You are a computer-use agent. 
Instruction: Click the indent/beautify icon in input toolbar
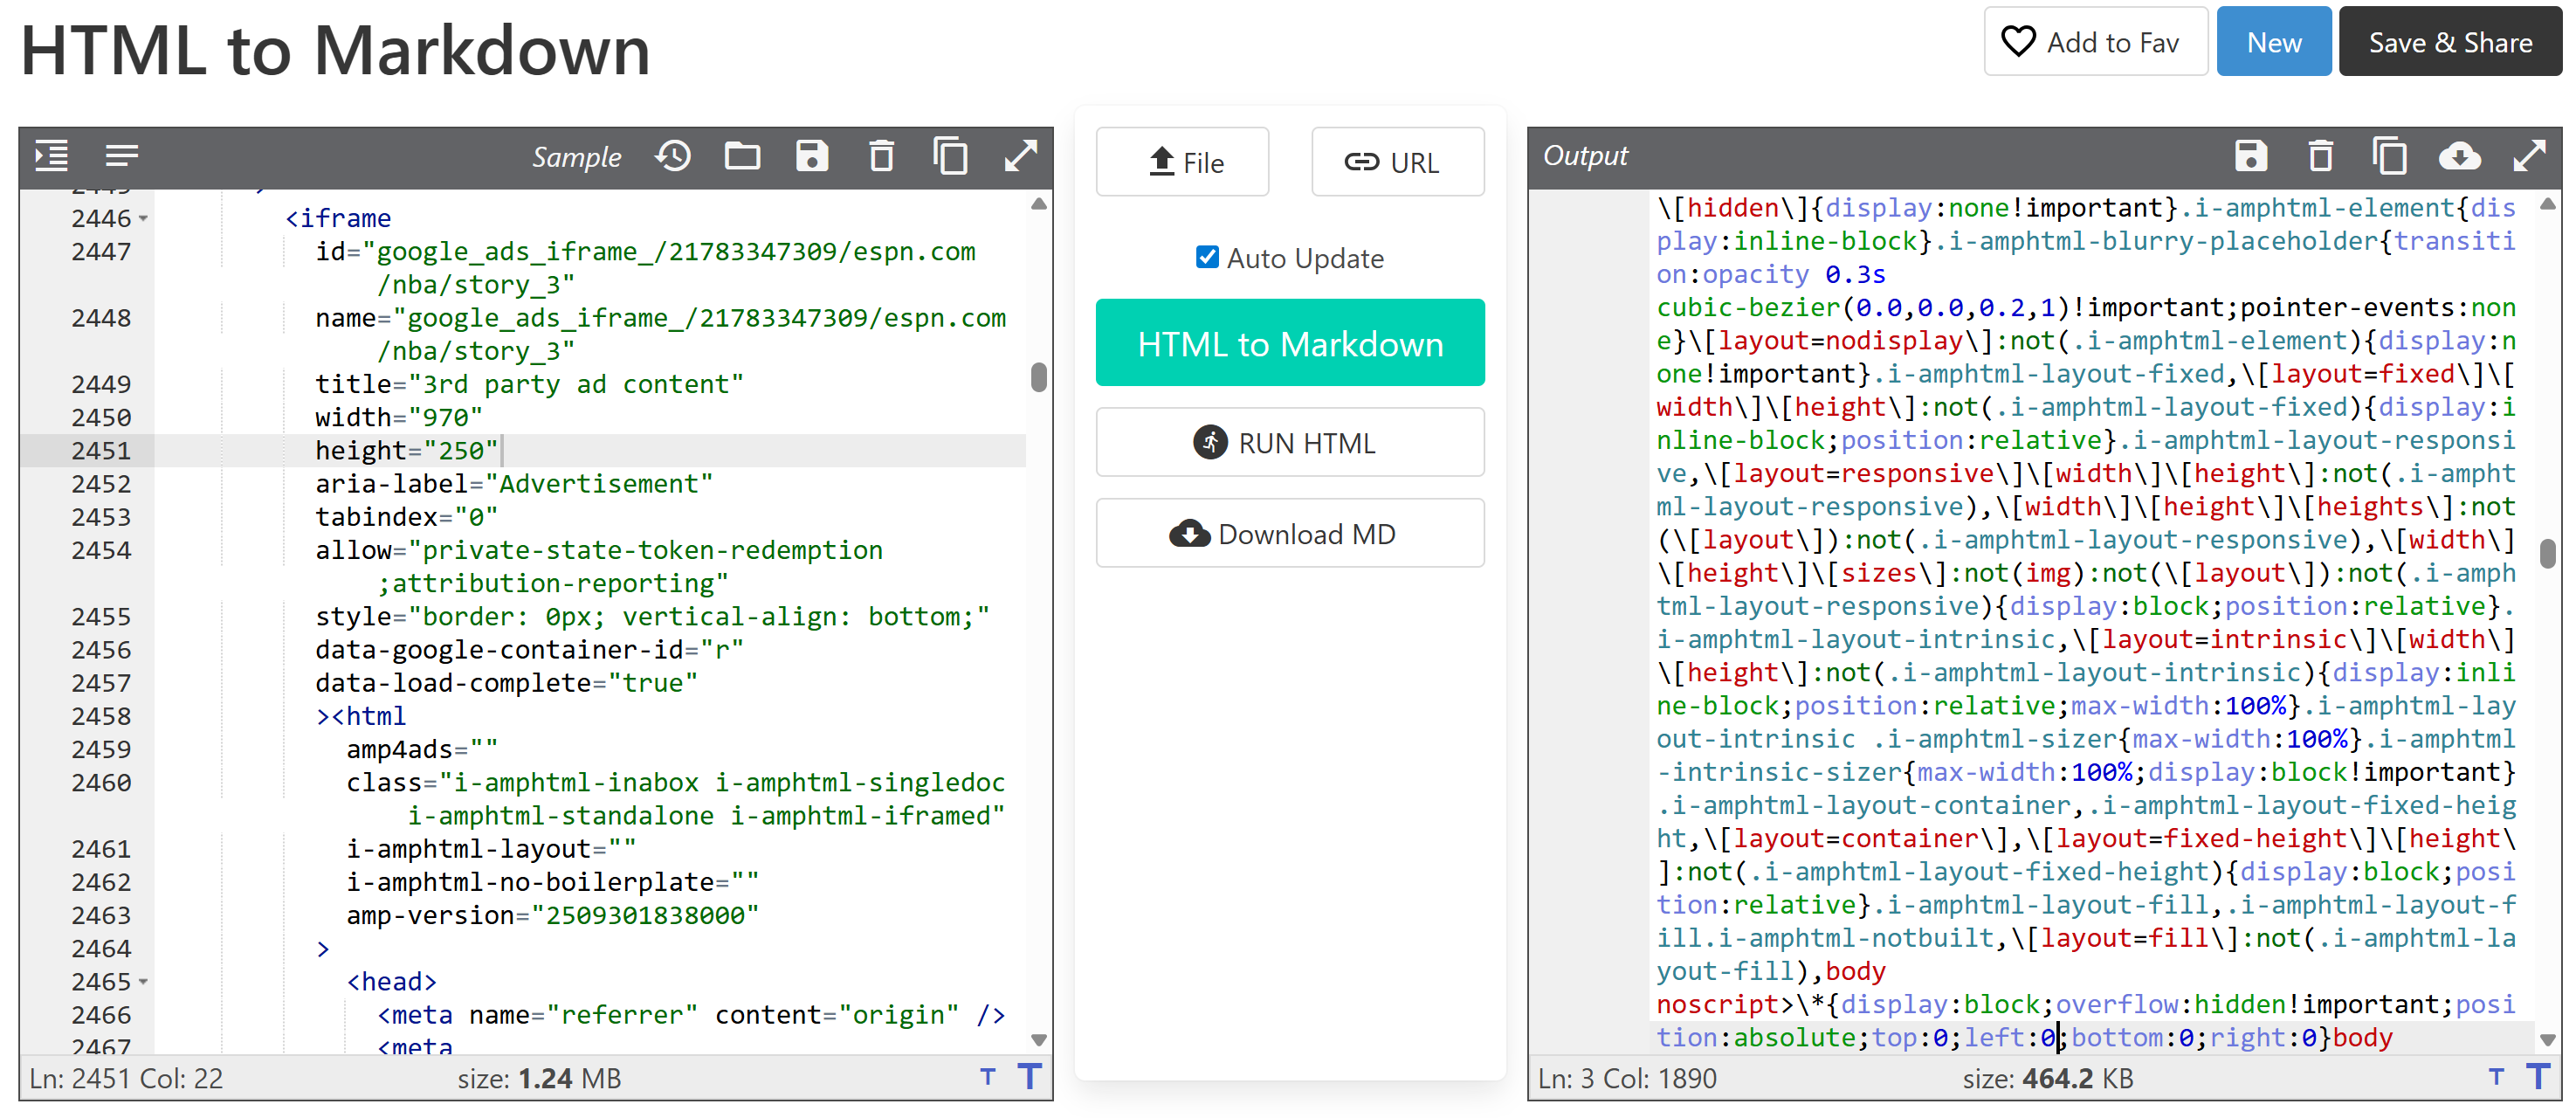(52, 156)
